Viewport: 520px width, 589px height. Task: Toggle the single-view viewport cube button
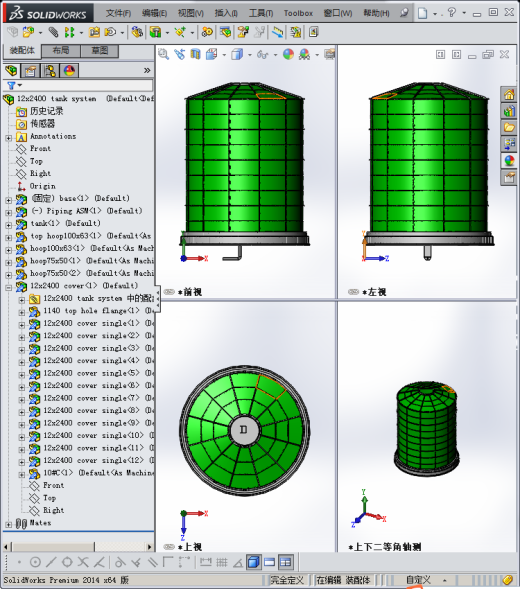[x=254, y=562]
